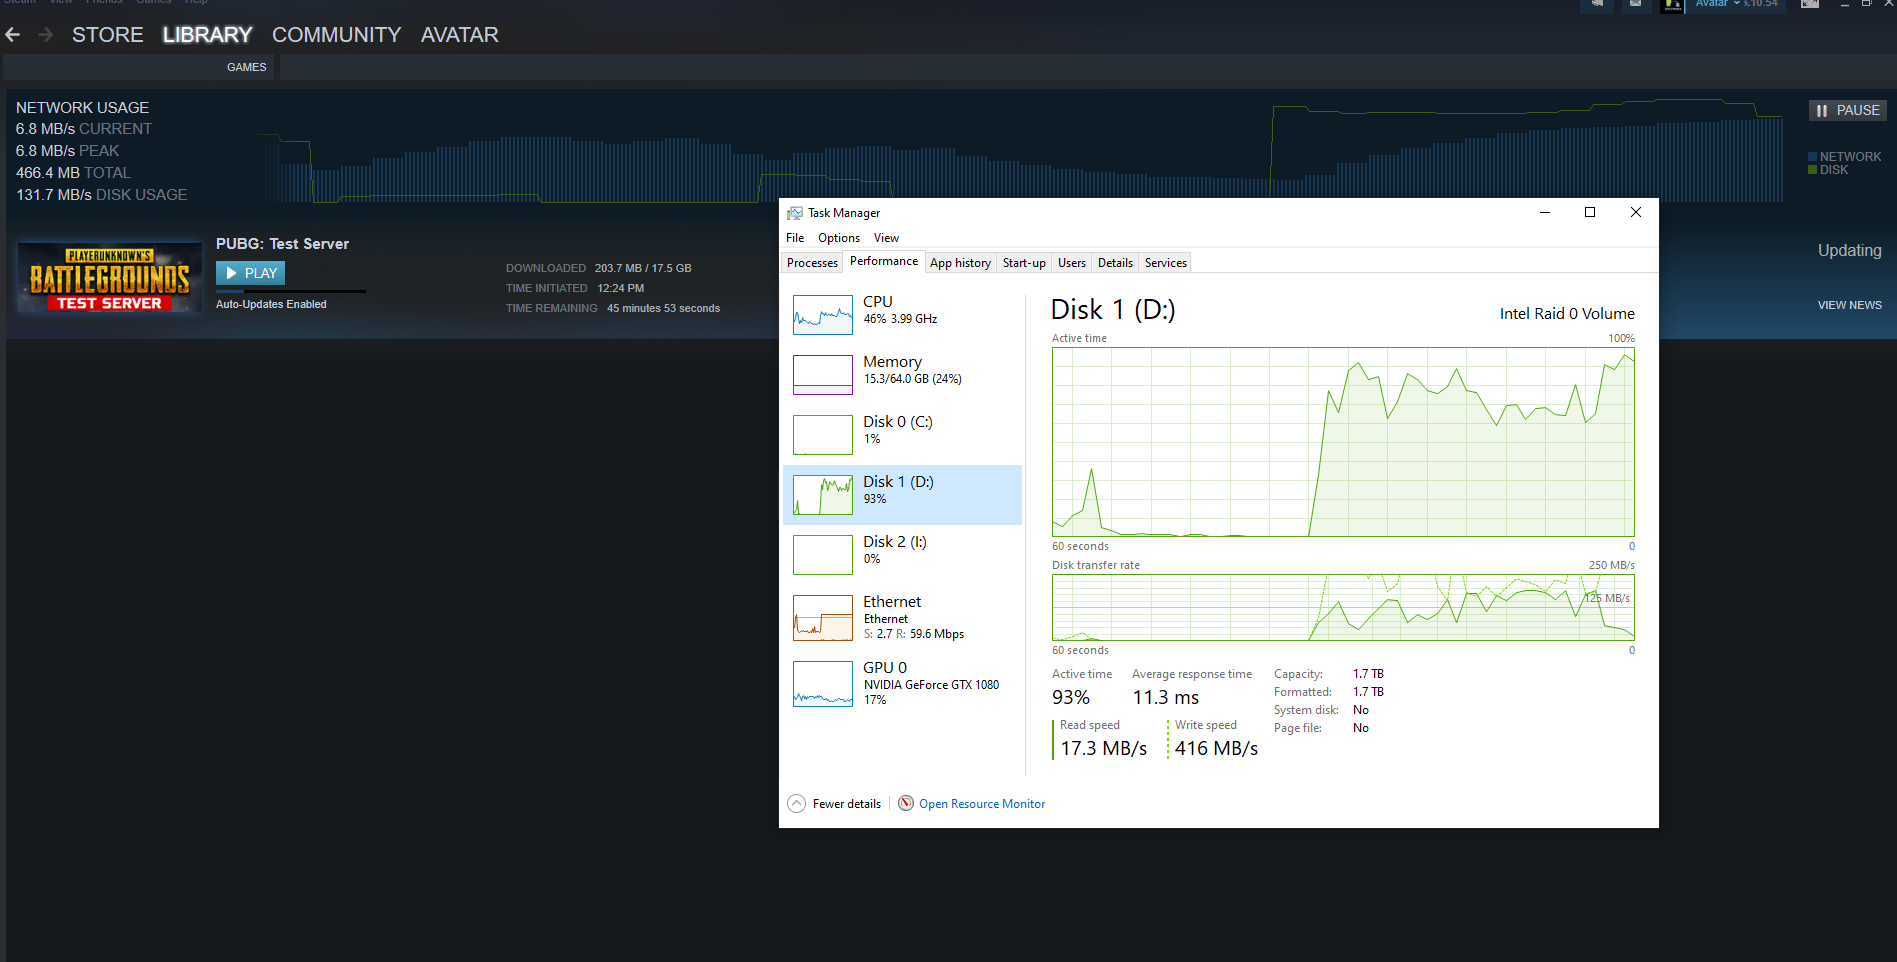Open VIEW NEWS for PUBG Test Server
This screenshot has height=962, width=1897.
pos(1849,305)
